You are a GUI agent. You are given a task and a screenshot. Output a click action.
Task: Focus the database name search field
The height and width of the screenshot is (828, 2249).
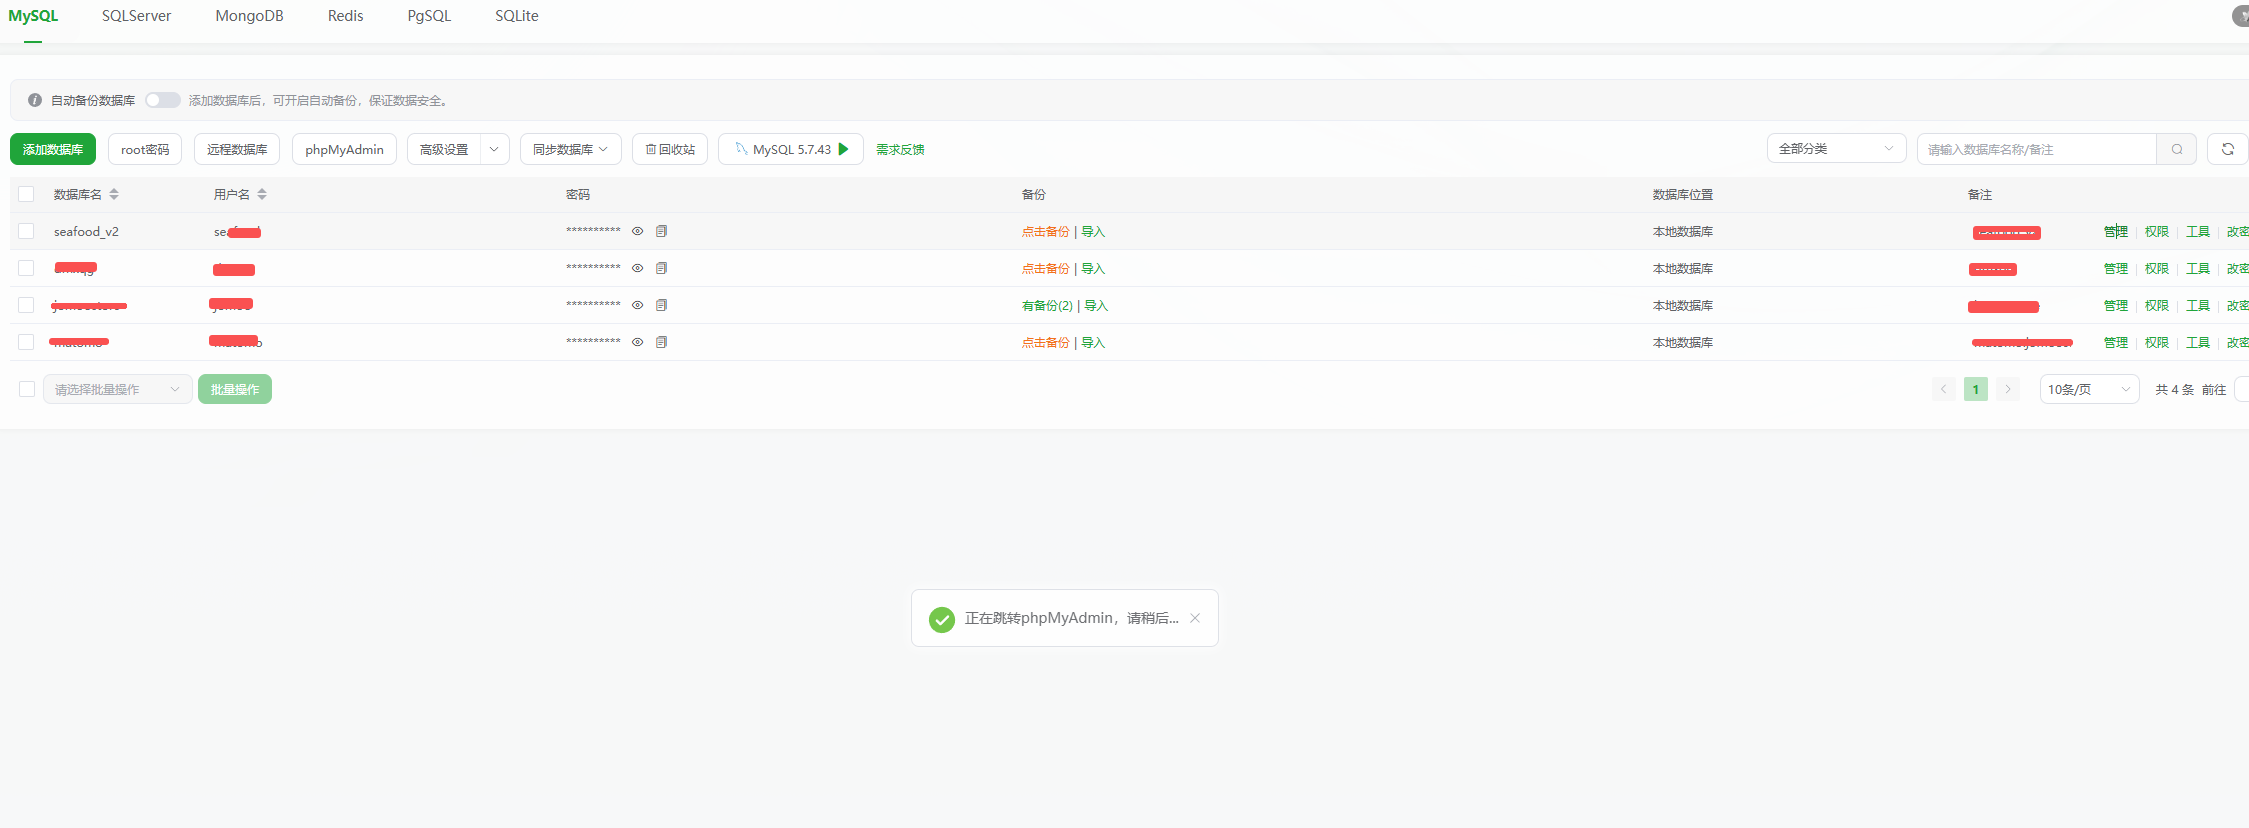click(x=2036, y=149)
